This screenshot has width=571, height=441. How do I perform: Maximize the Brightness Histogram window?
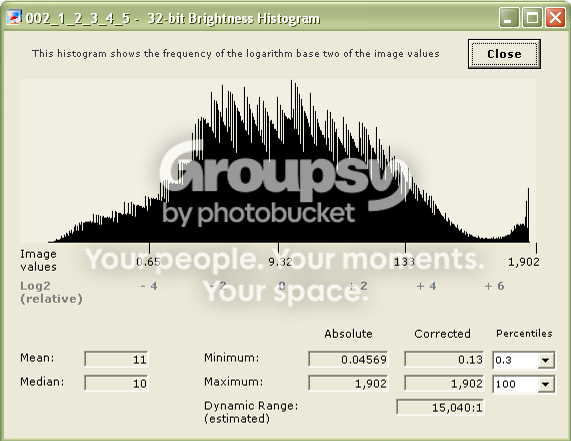point(532,17)
